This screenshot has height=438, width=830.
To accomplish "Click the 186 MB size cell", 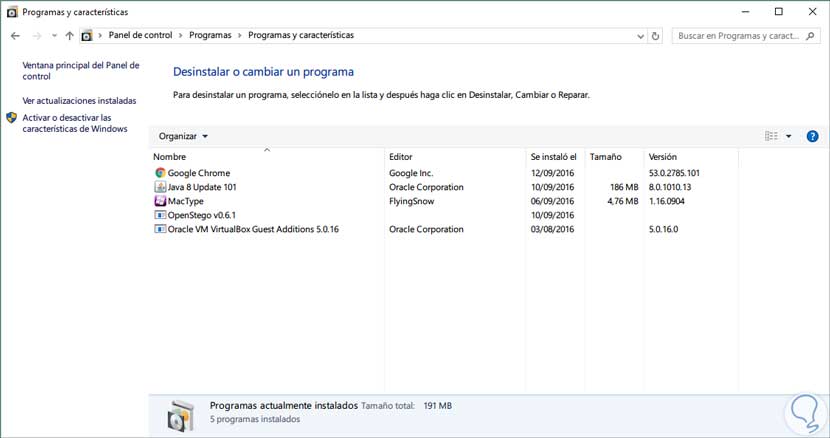I will pyautogui.click(x=624, y=187).
